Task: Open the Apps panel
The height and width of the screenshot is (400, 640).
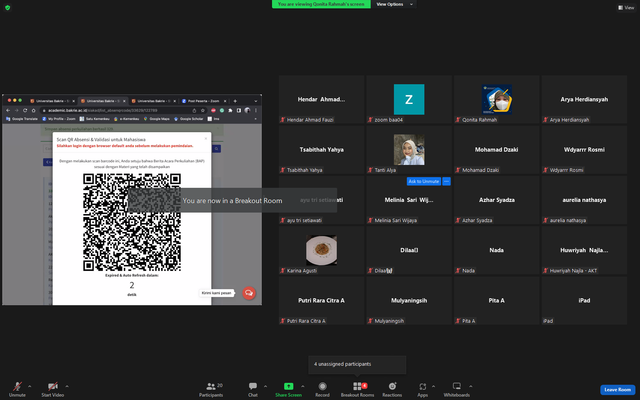Action: click(x=422, y=389)
